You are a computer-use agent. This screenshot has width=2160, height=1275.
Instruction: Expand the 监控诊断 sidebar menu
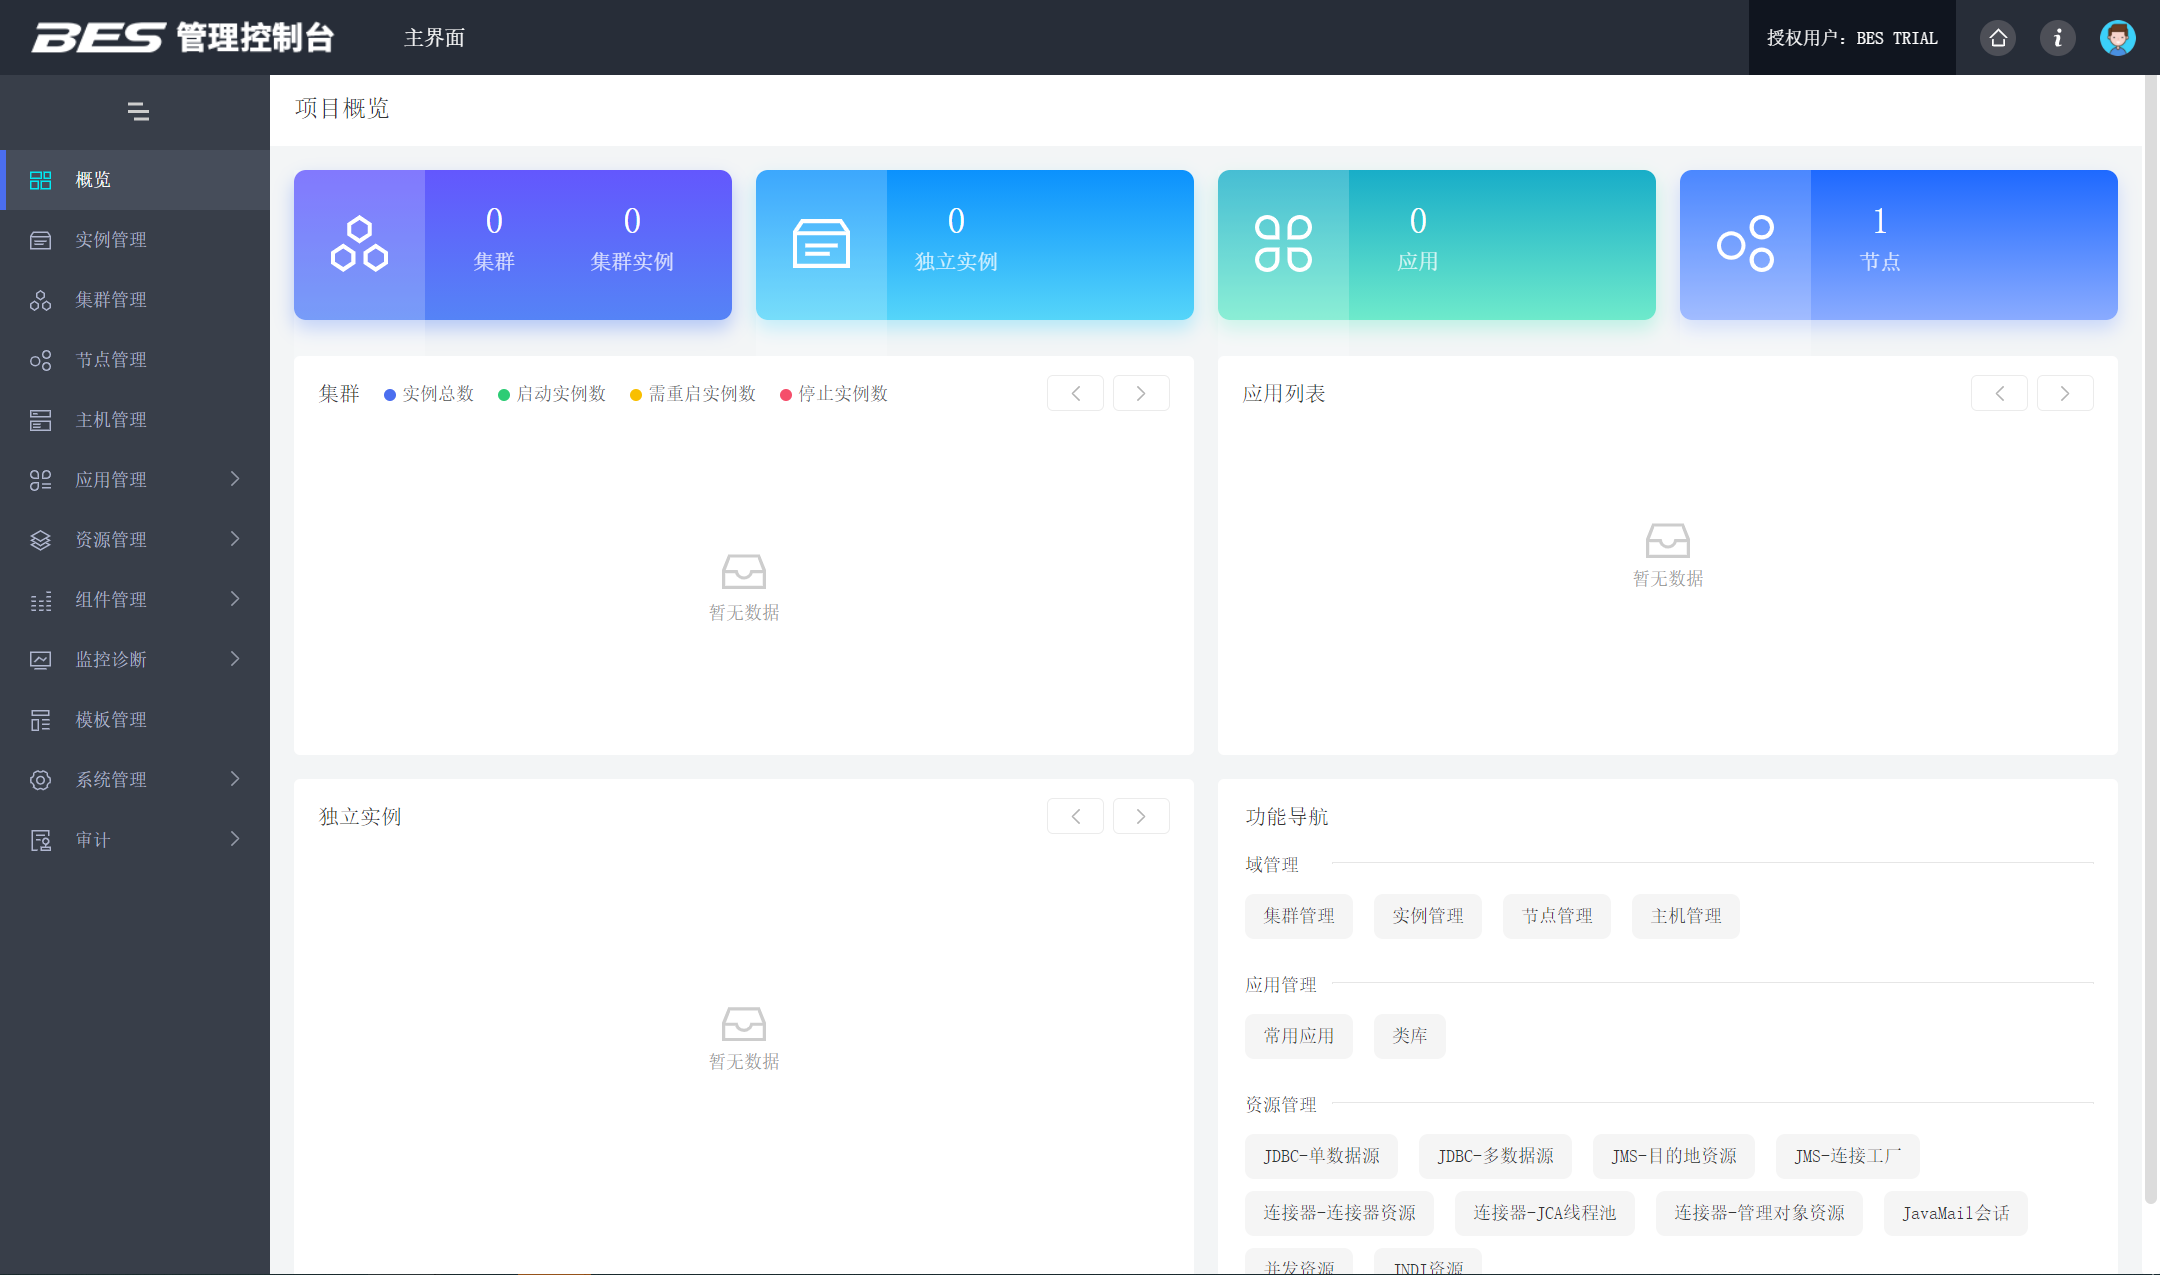[x=135, y=660]
